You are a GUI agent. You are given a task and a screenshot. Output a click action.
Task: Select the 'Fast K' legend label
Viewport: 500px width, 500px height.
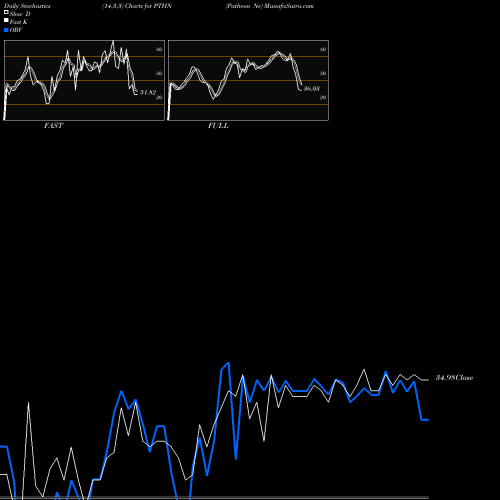[x=18, y=22]
